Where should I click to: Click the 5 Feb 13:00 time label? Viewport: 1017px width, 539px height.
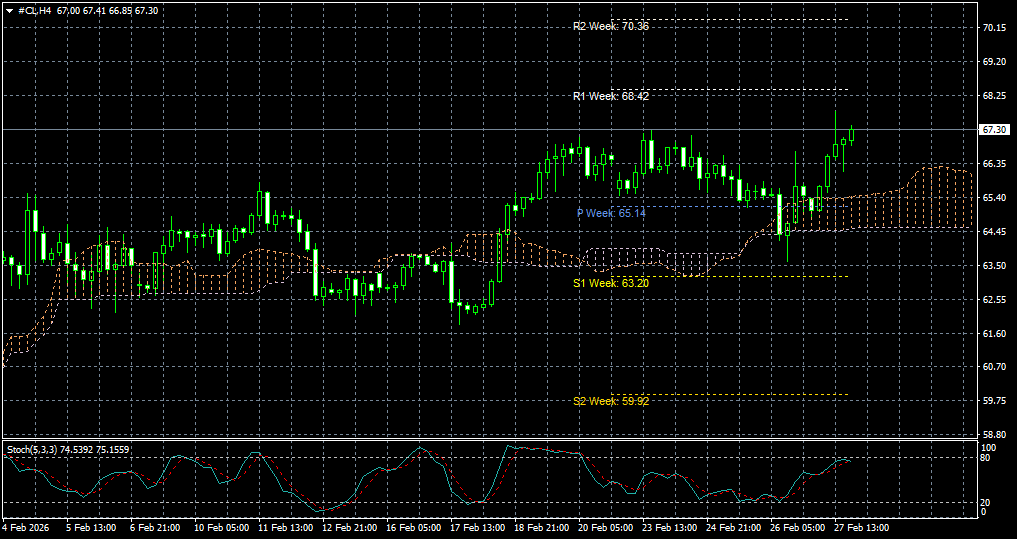91,528
